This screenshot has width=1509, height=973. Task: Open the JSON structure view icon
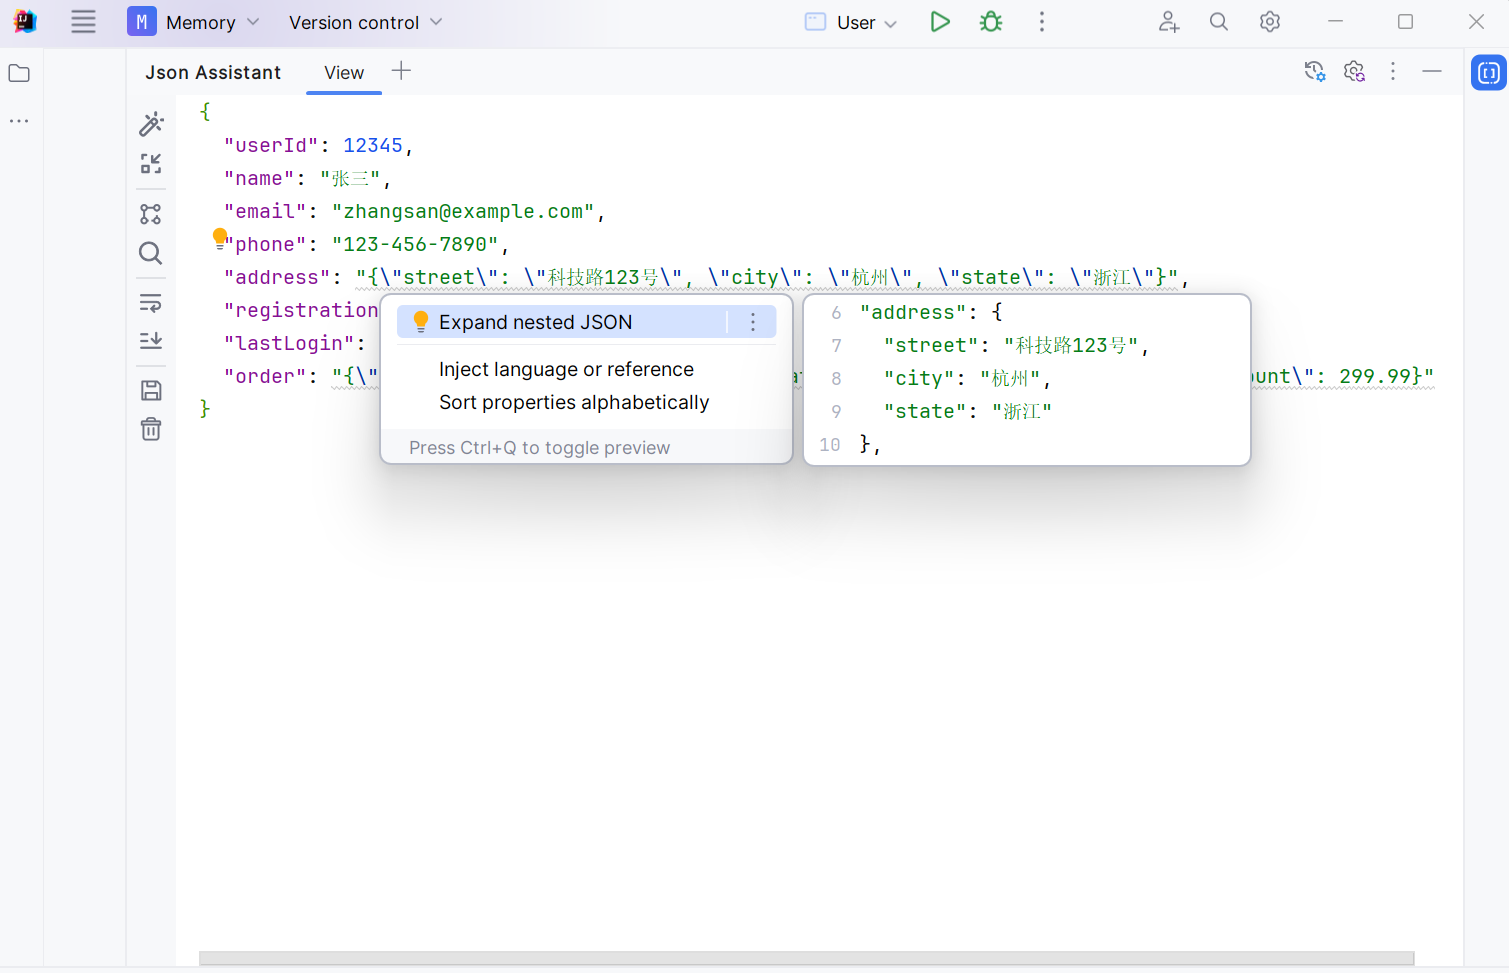pyautogui.click(x=151, y=213)
